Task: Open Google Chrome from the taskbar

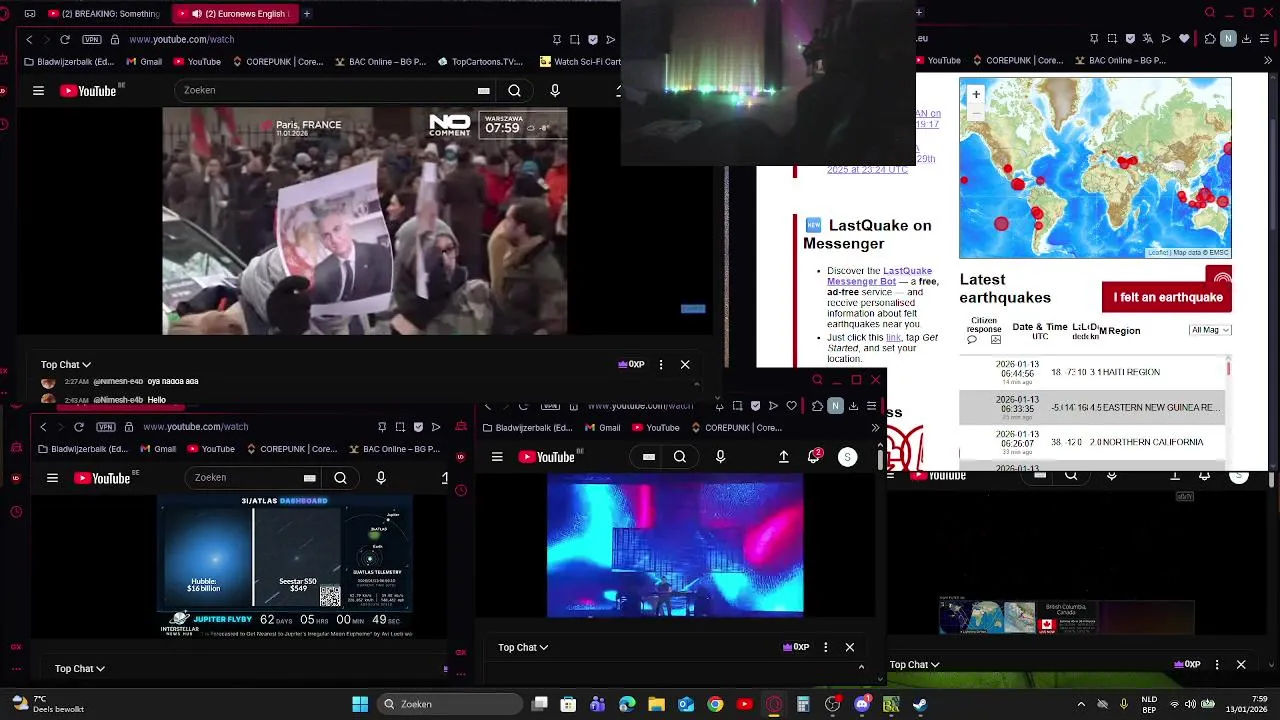Action: pyautogui.click(x=715, y=704)
